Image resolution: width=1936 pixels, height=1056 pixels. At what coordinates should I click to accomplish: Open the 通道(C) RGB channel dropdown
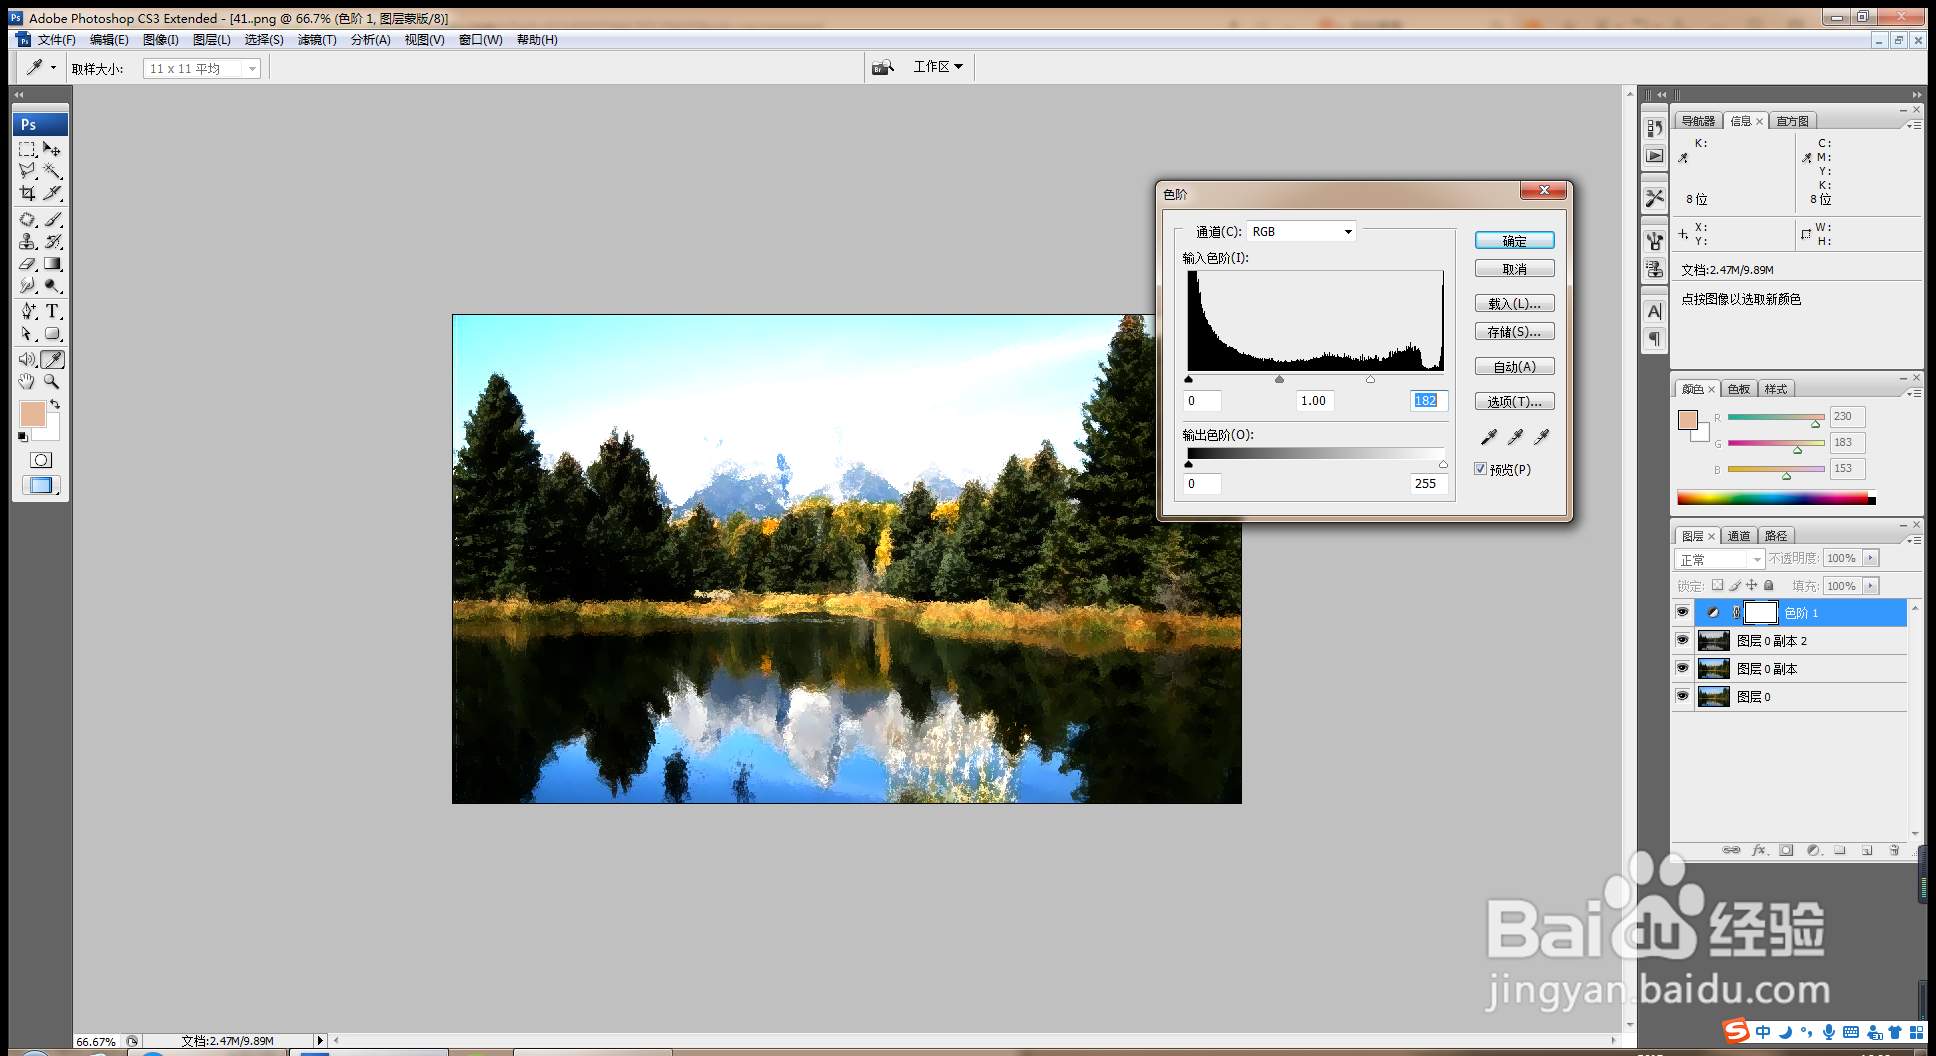pos(1301,231)
